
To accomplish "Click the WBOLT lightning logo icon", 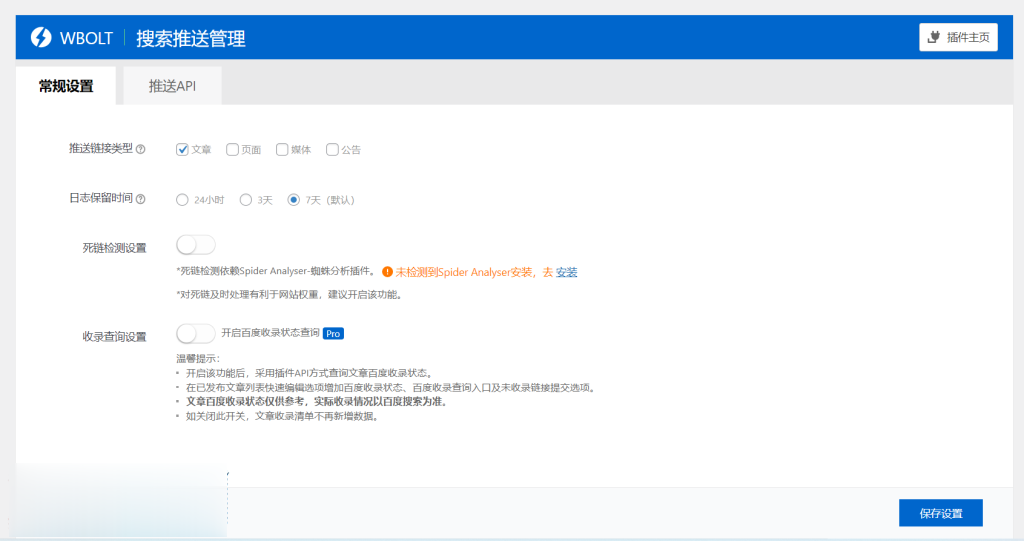I will point(41,37).
